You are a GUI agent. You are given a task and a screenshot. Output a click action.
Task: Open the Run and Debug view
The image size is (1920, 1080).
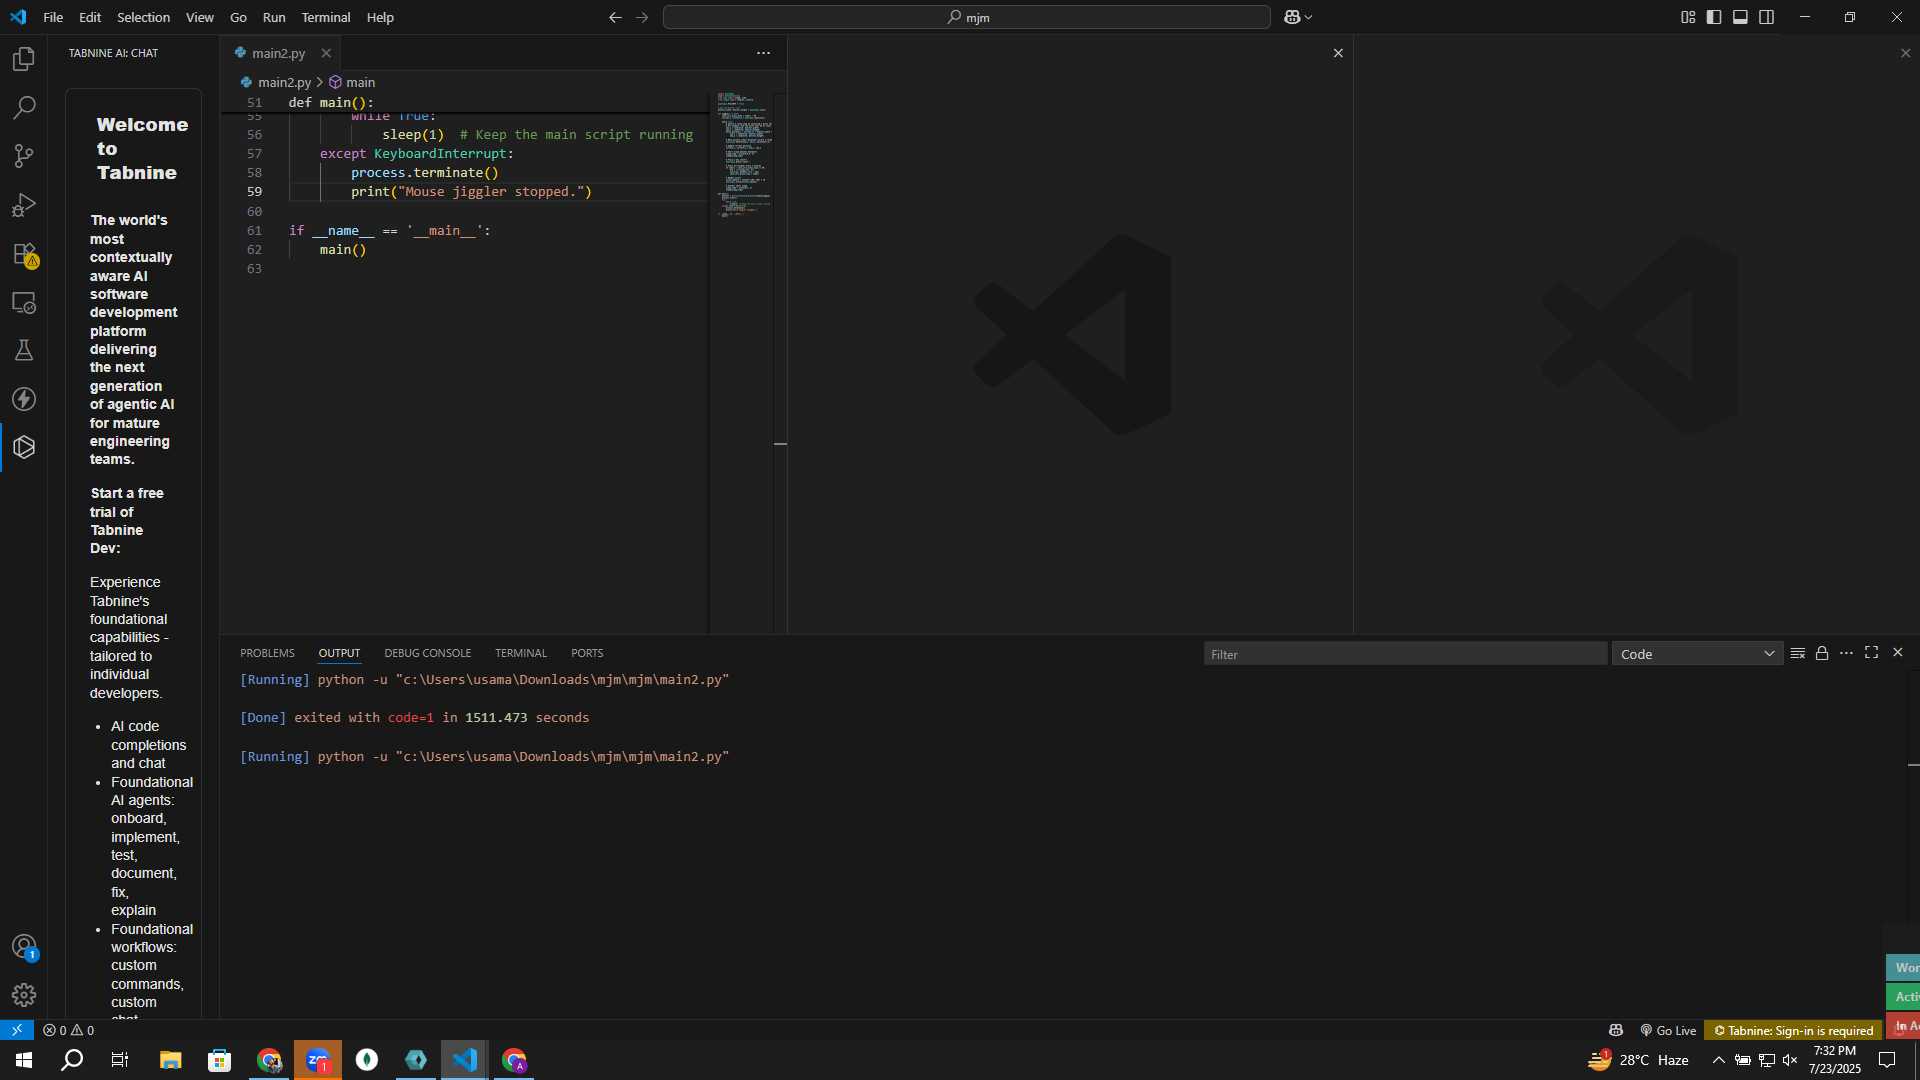[x=24, y=205]
